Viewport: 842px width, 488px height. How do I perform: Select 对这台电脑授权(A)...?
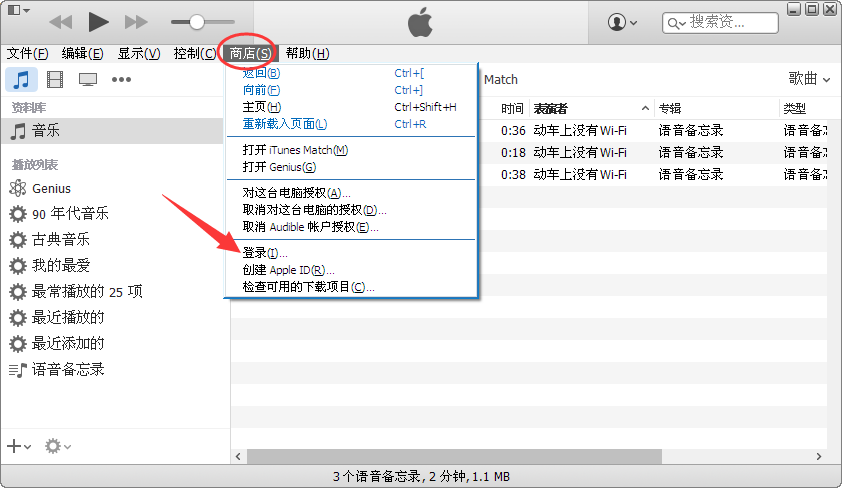pyautogui.click(x=352, y=193)
